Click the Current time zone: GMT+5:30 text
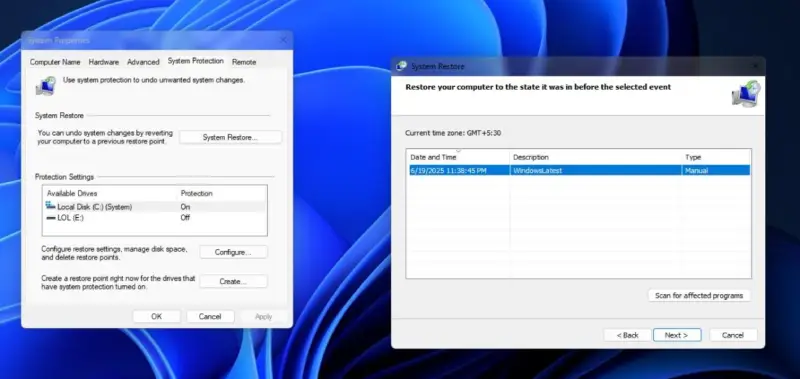Screen dimensions: 800x379 (453, 133)
